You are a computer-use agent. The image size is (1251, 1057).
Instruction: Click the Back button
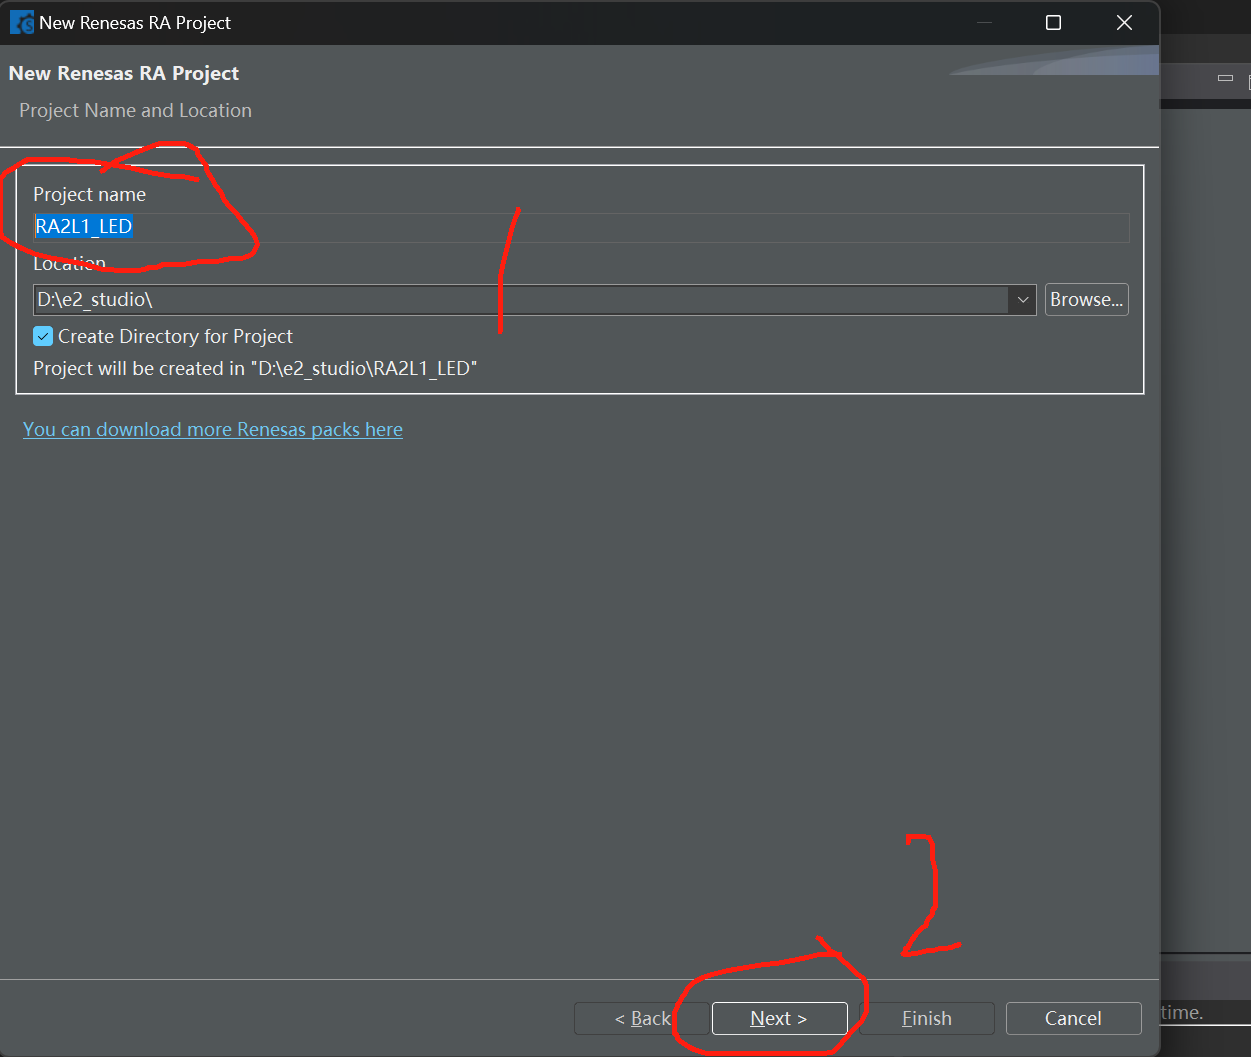(x=642, y=1018)
